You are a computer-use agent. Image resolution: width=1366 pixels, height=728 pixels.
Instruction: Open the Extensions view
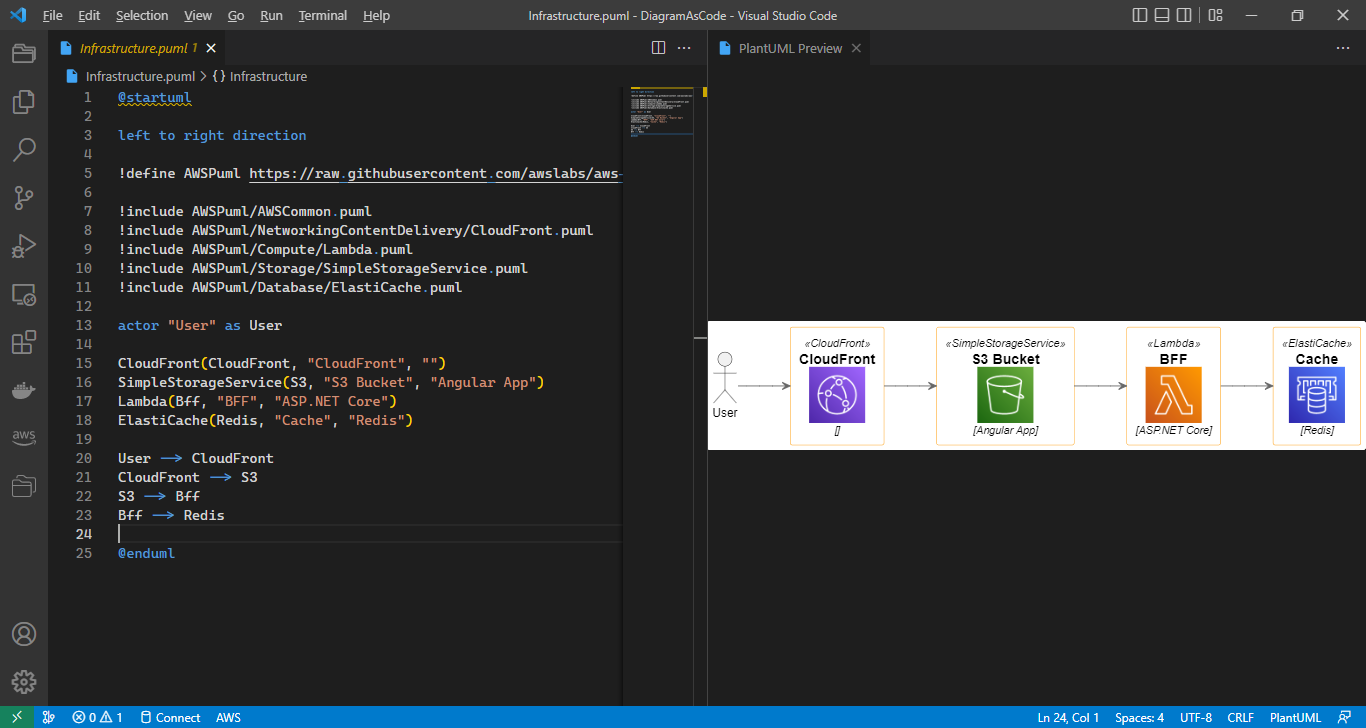(24, 342)
